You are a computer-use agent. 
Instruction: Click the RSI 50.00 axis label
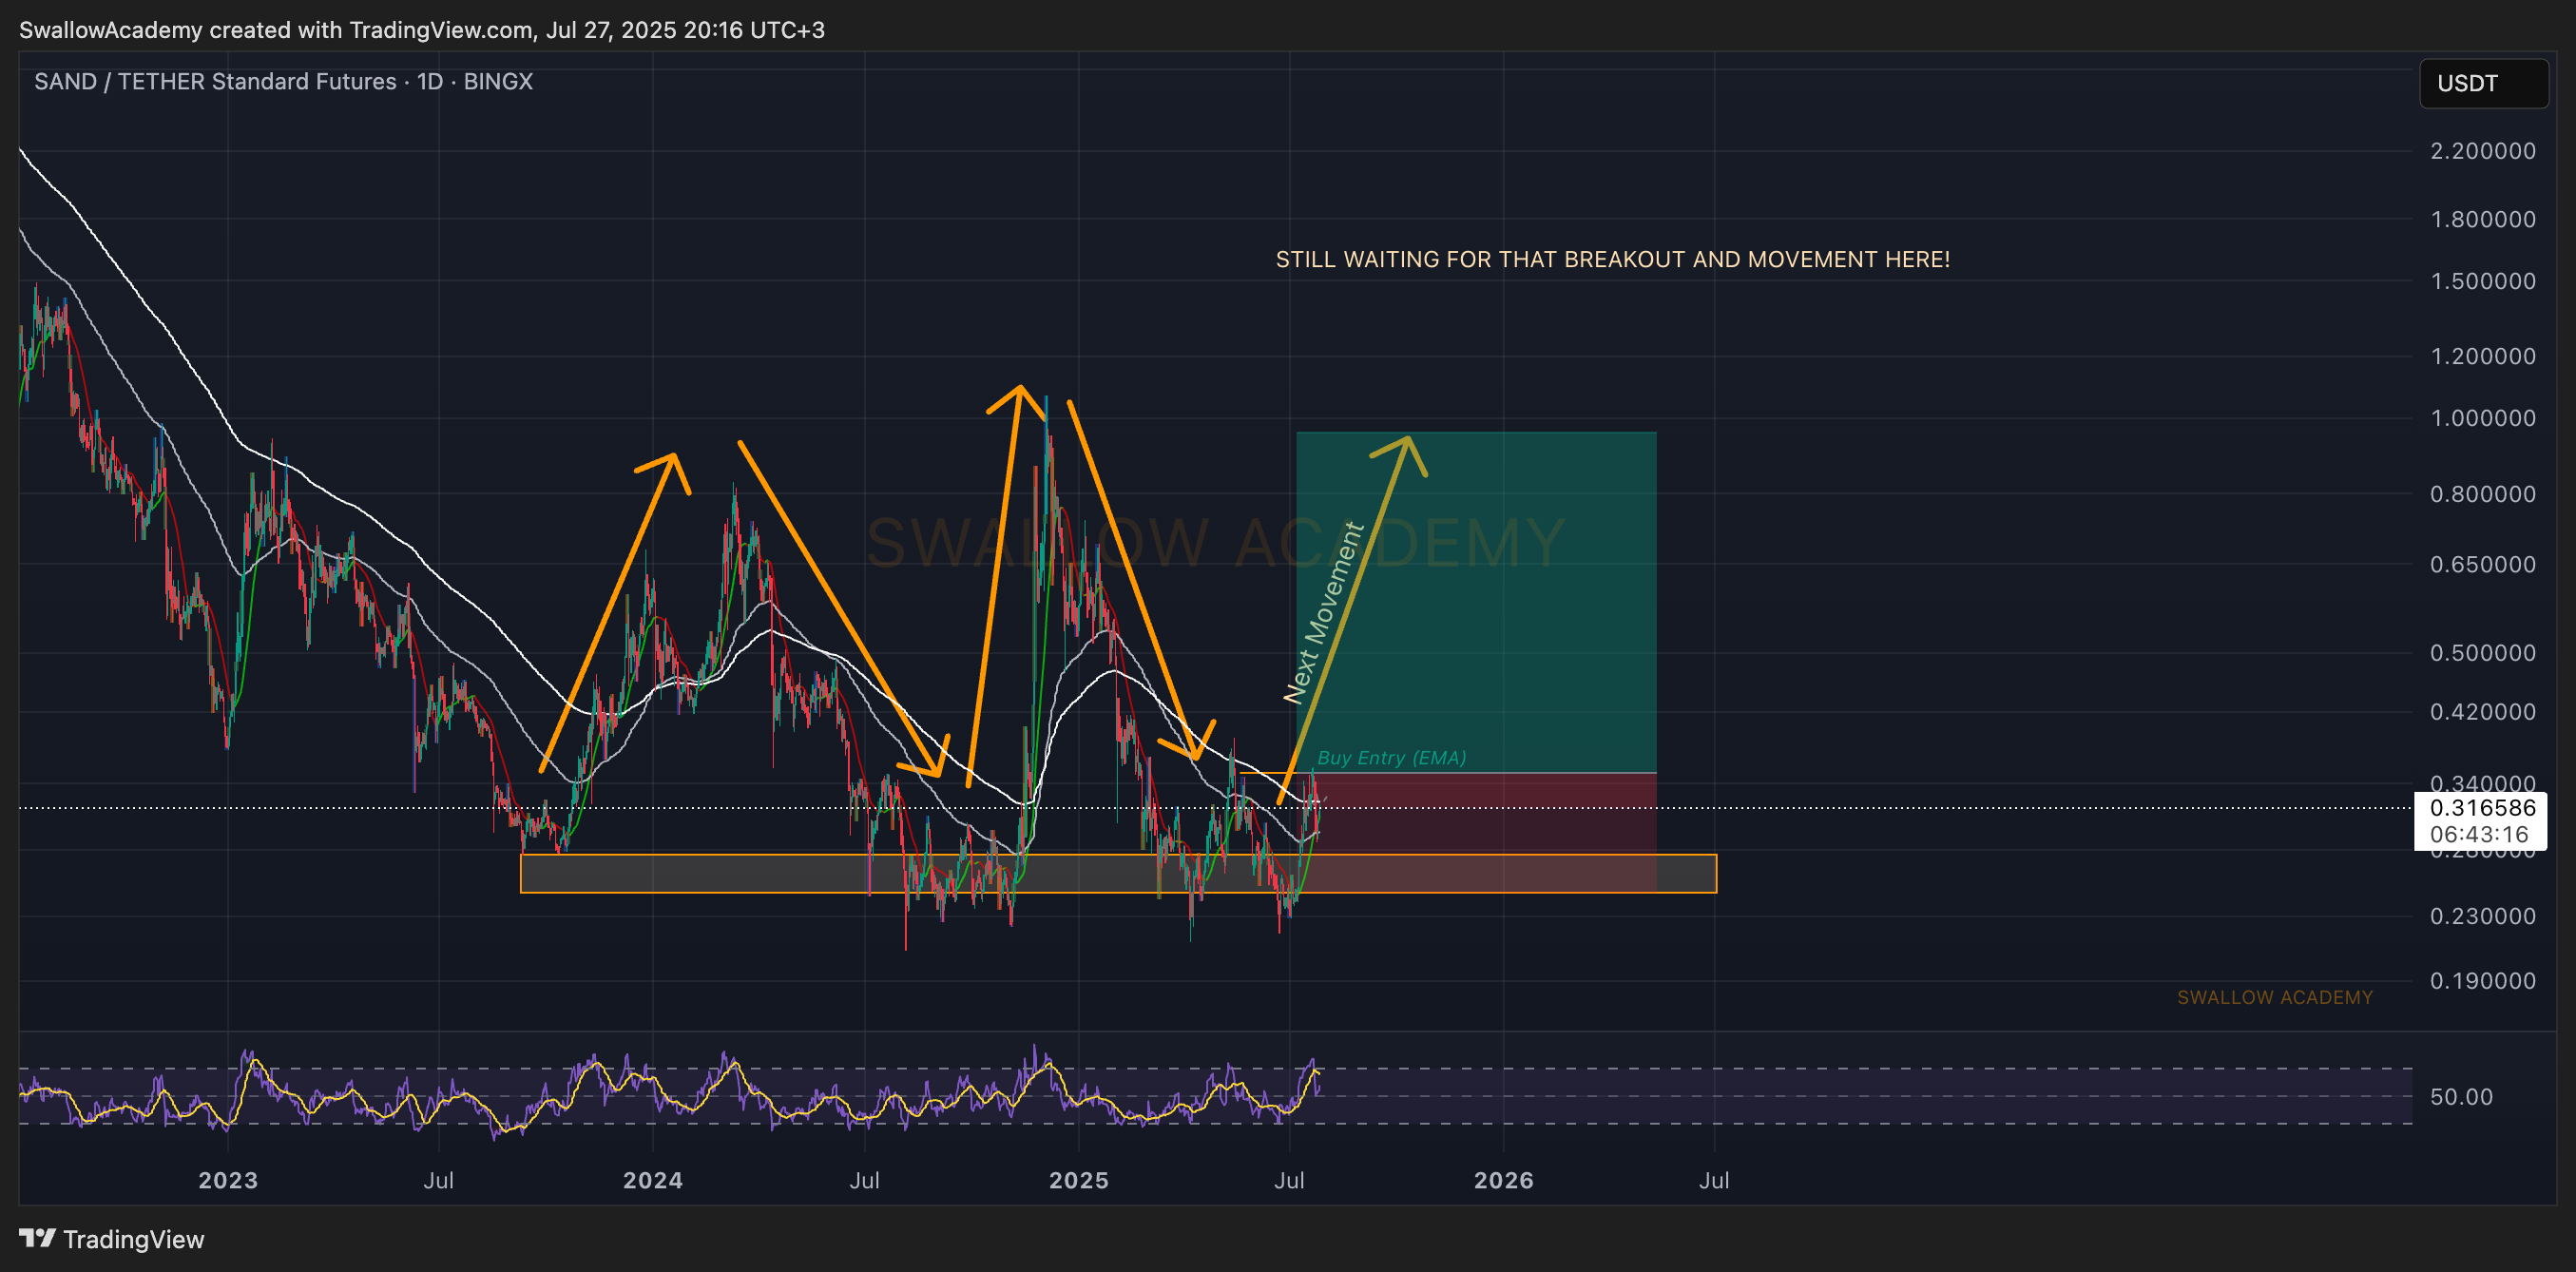(x=2461, y=1097)
